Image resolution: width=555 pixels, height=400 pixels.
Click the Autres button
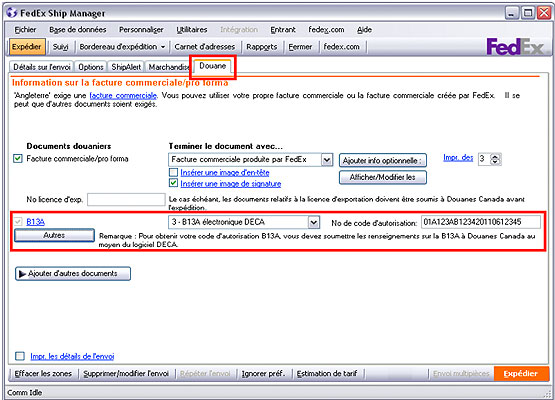[54, 235]
